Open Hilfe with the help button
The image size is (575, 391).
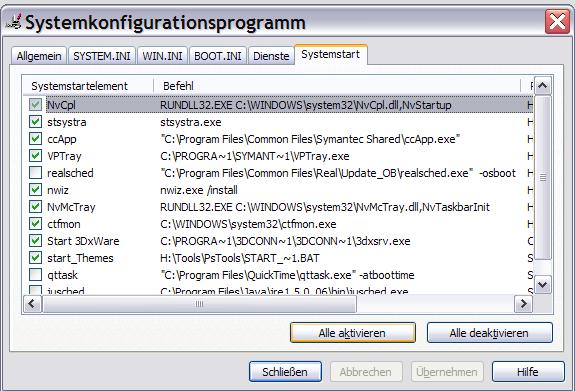(x=528, y=372)
